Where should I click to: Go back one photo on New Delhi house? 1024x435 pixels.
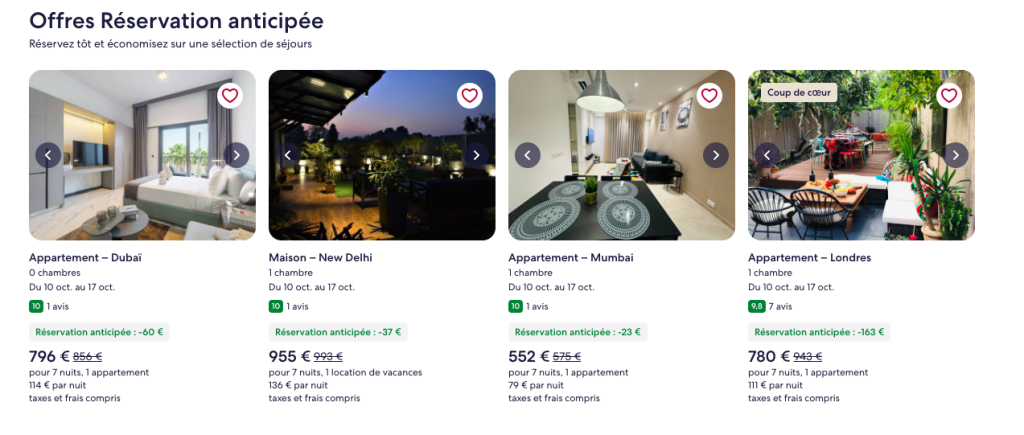(288, 155)
